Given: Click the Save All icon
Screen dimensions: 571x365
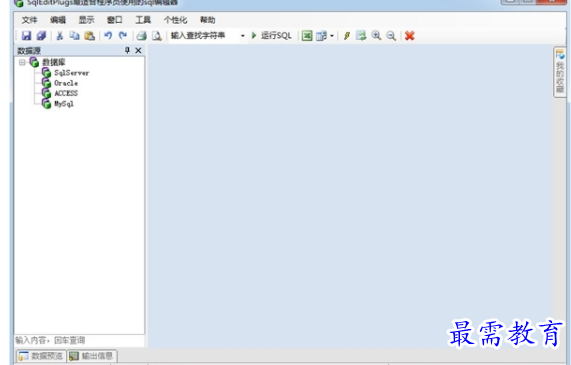Looking at the screenshot, I should (x=41, y=36).
